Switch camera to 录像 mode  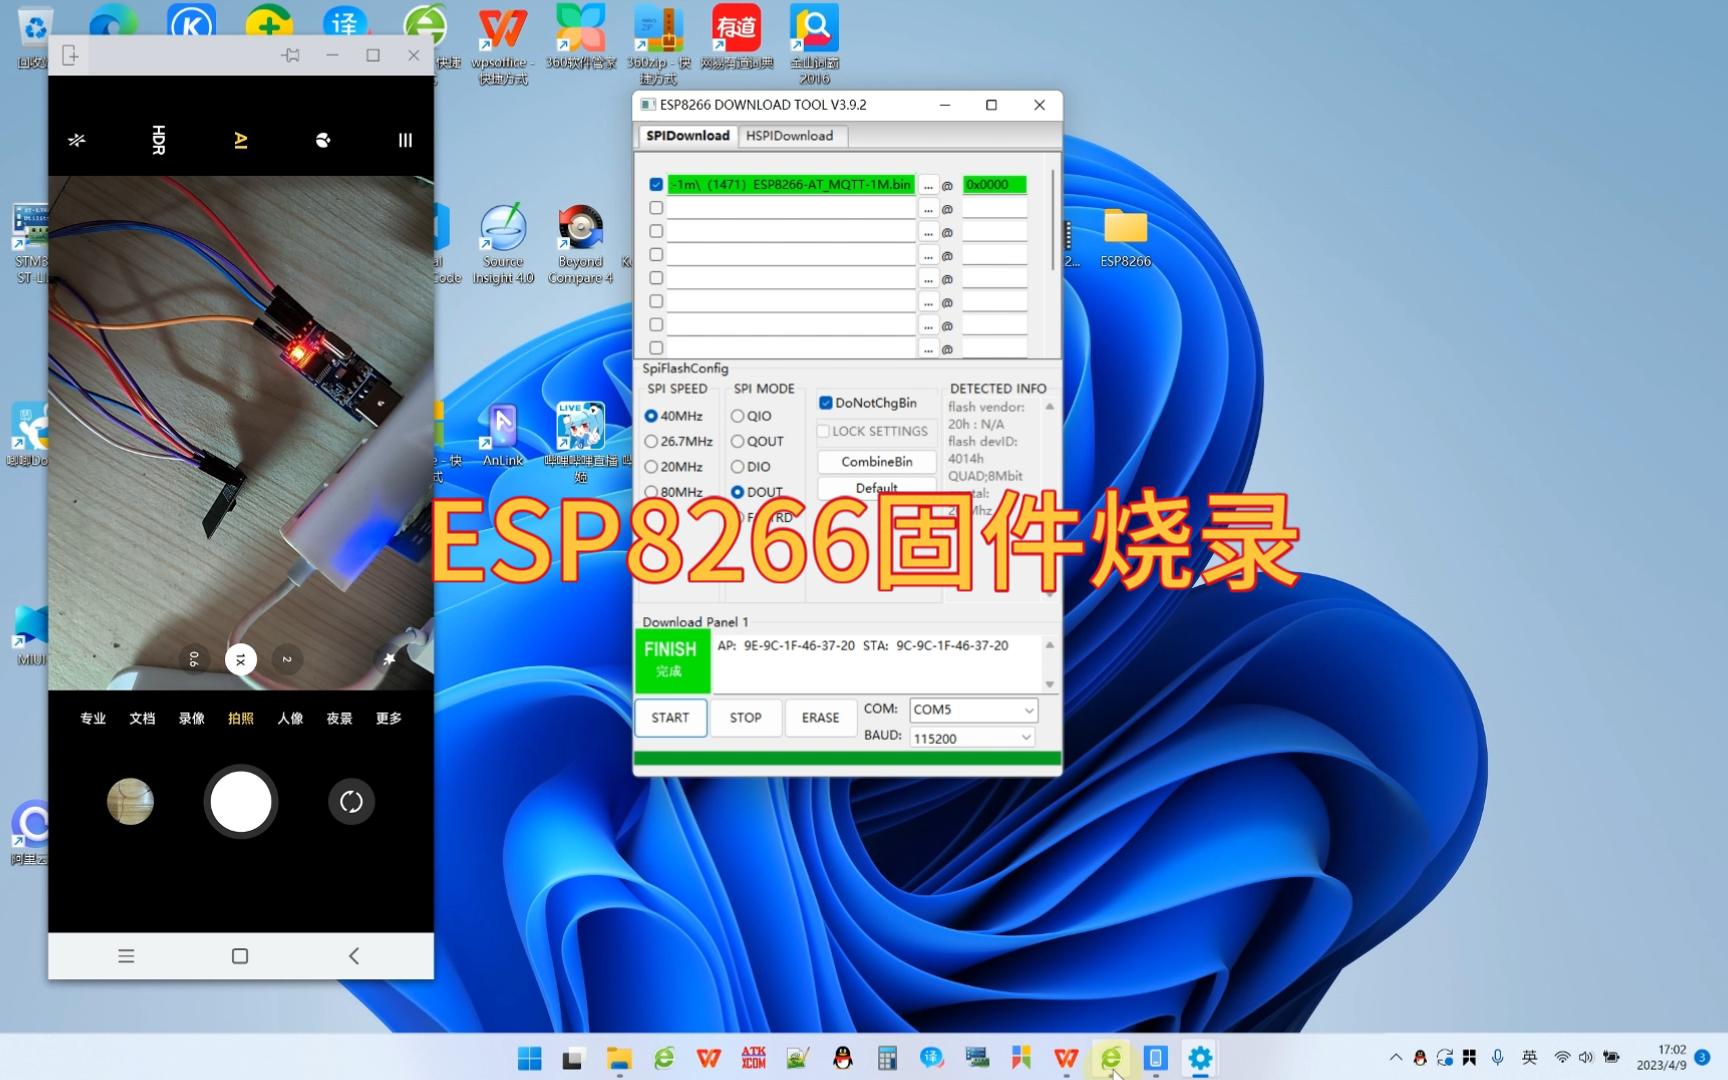(191, 718)
